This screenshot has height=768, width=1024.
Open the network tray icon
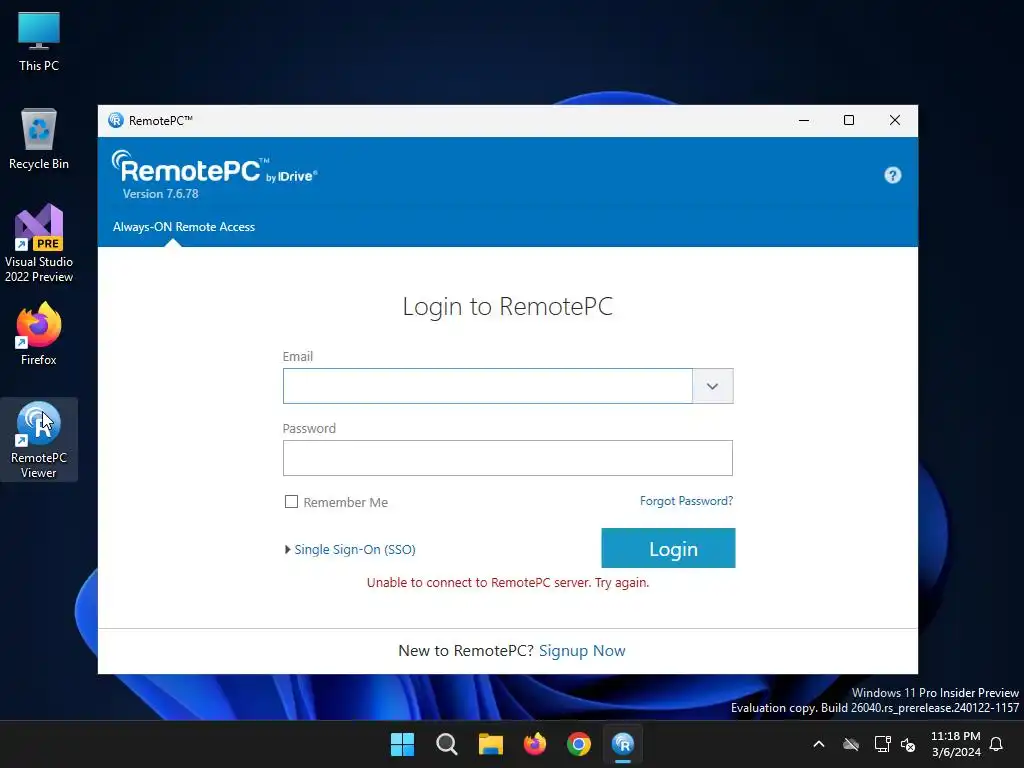(882, 744)
